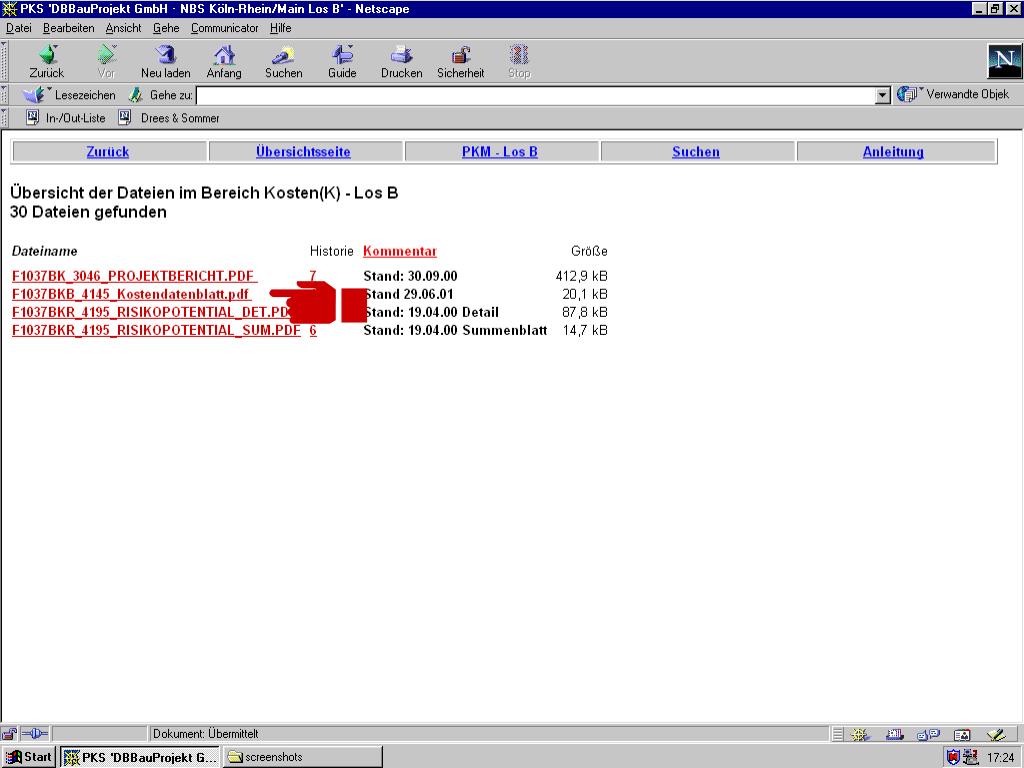
Task: Open F1037BK_3046_PROJEKTBERICHT.PDF file
Action: click(134, 276)
